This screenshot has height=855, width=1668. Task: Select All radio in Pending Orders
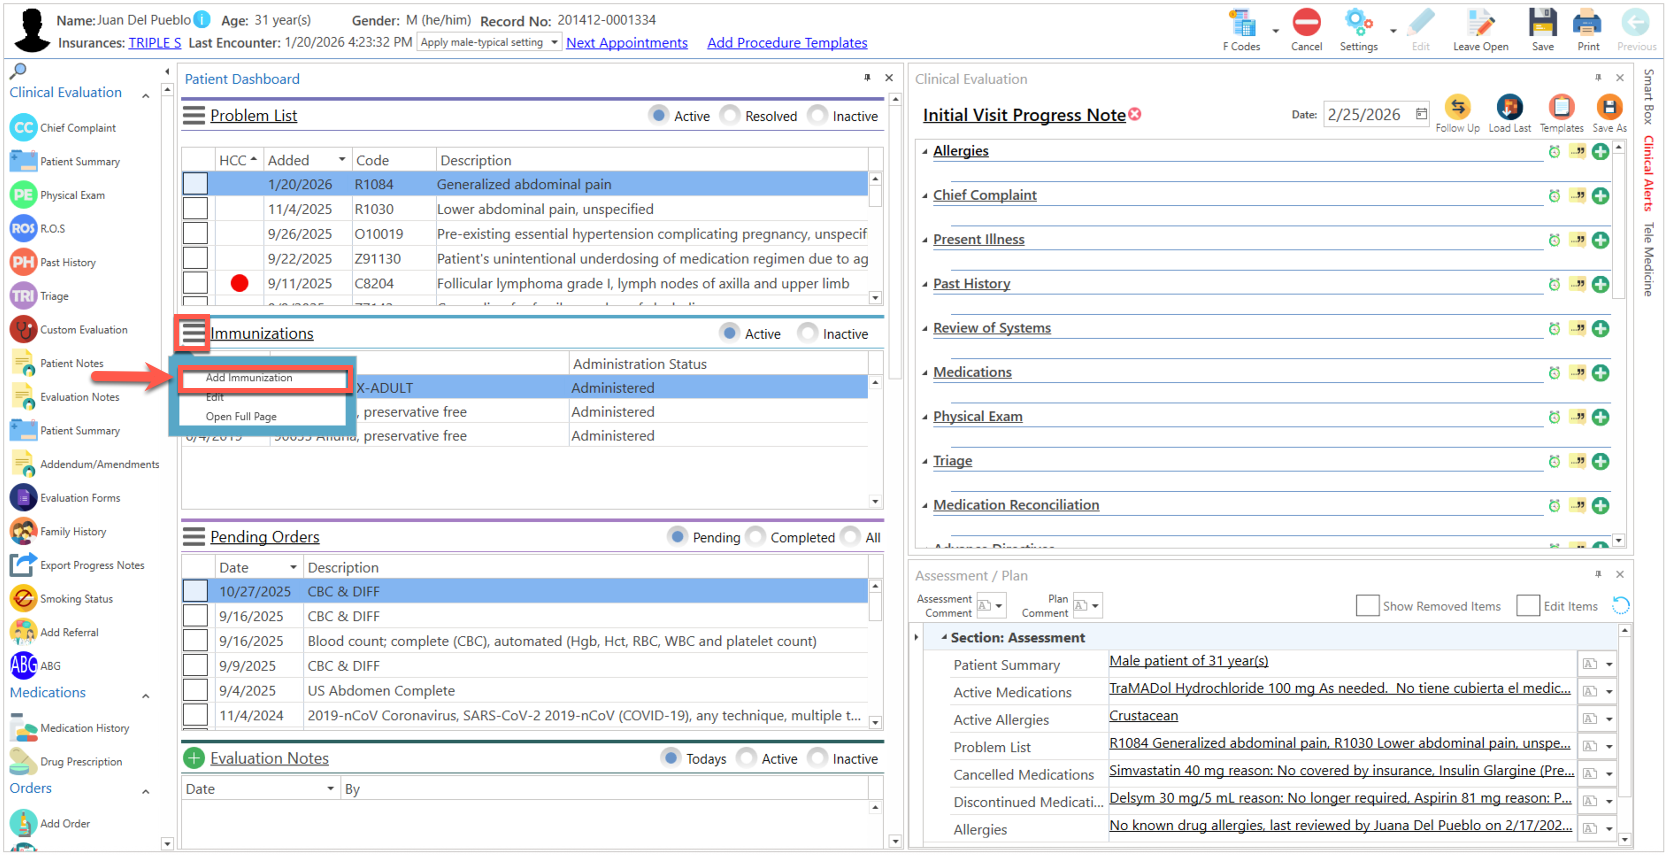(850, 536)
